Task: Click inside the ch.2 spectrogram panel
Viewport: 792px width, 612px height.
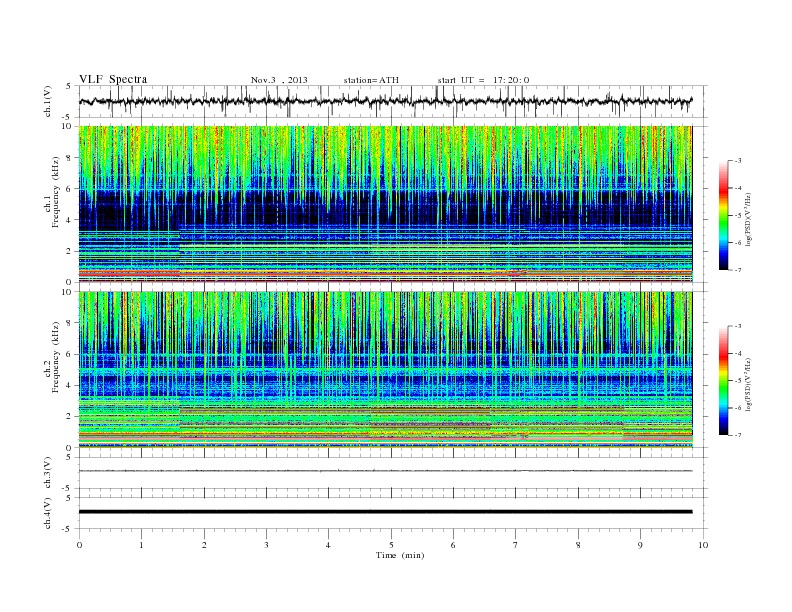Action: pyautogui.click(x=385, y=370)
